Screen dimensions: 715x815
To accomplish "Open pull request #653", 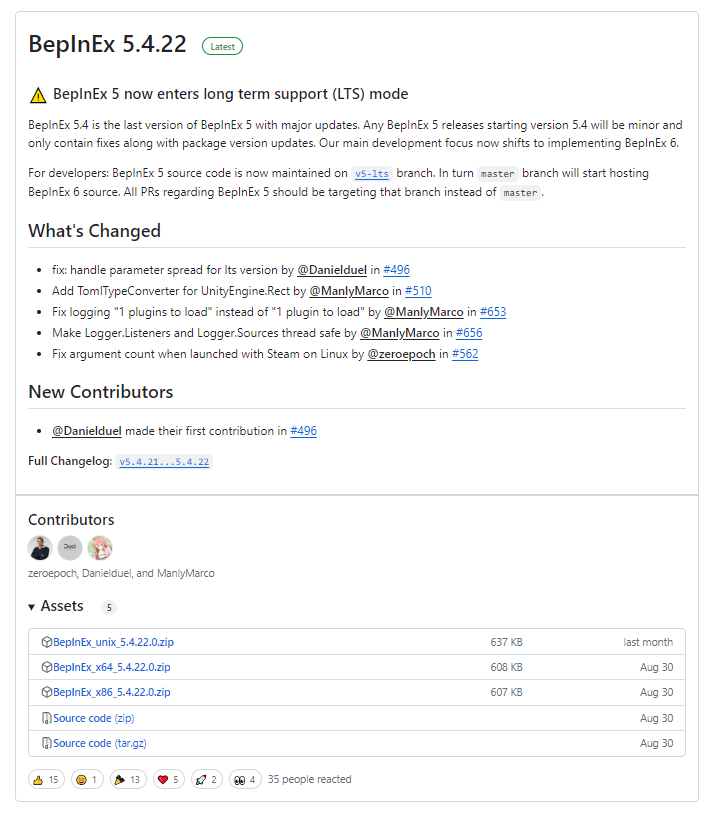I will 493,312.
